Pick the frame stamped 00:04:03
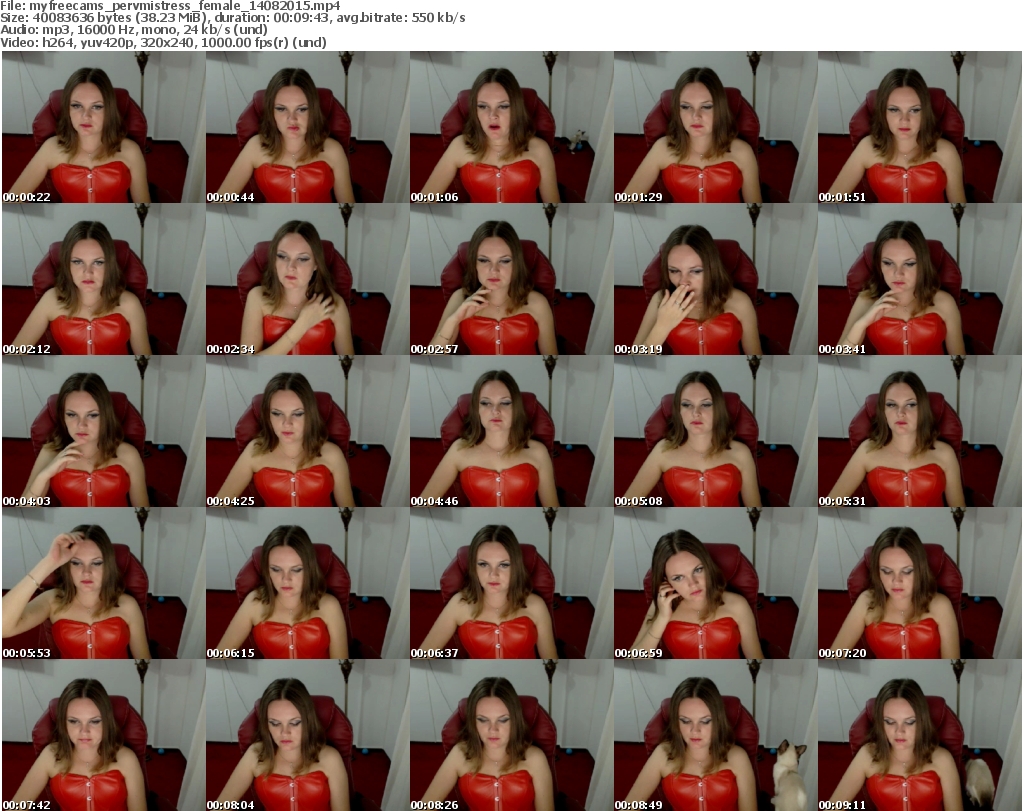 (104, 432)
